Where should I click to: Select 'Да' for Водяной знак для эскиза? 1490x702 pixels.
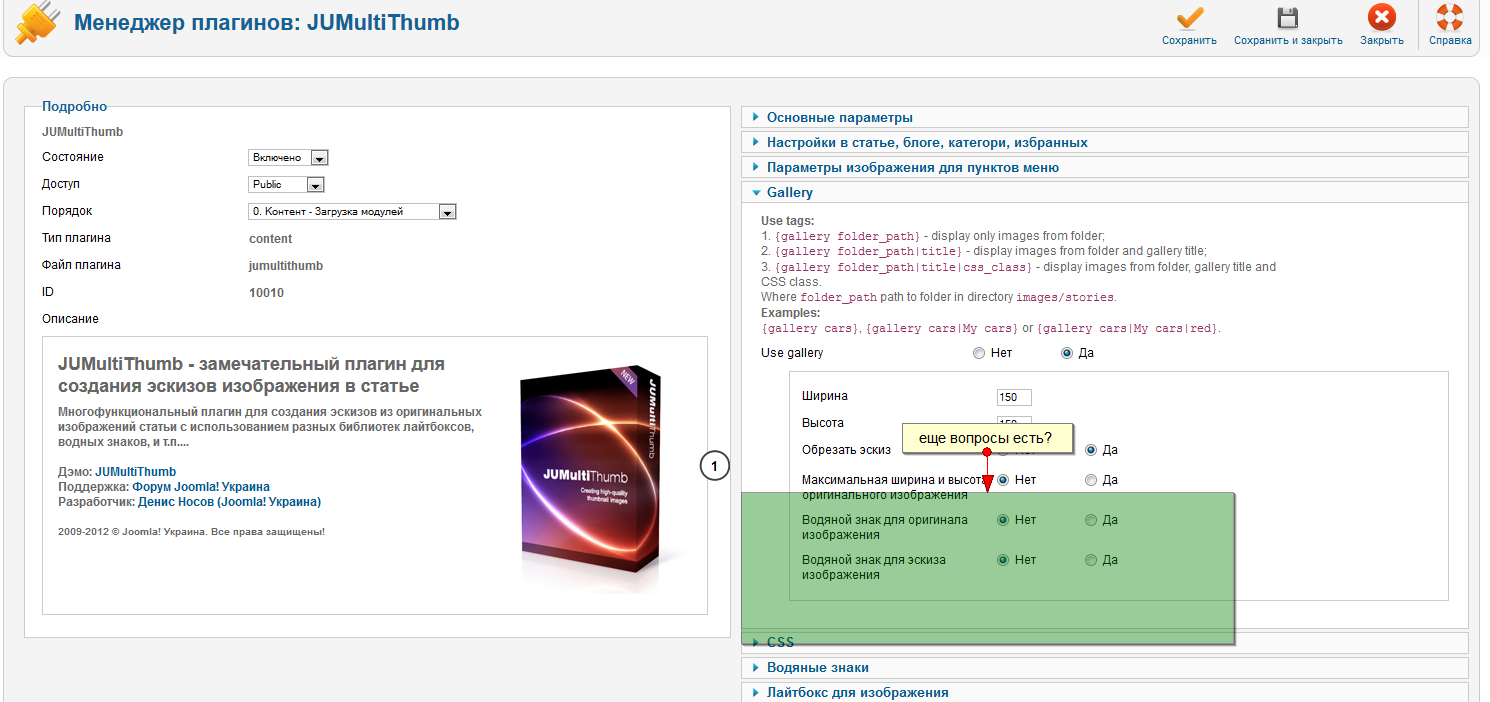[1091, 560]
